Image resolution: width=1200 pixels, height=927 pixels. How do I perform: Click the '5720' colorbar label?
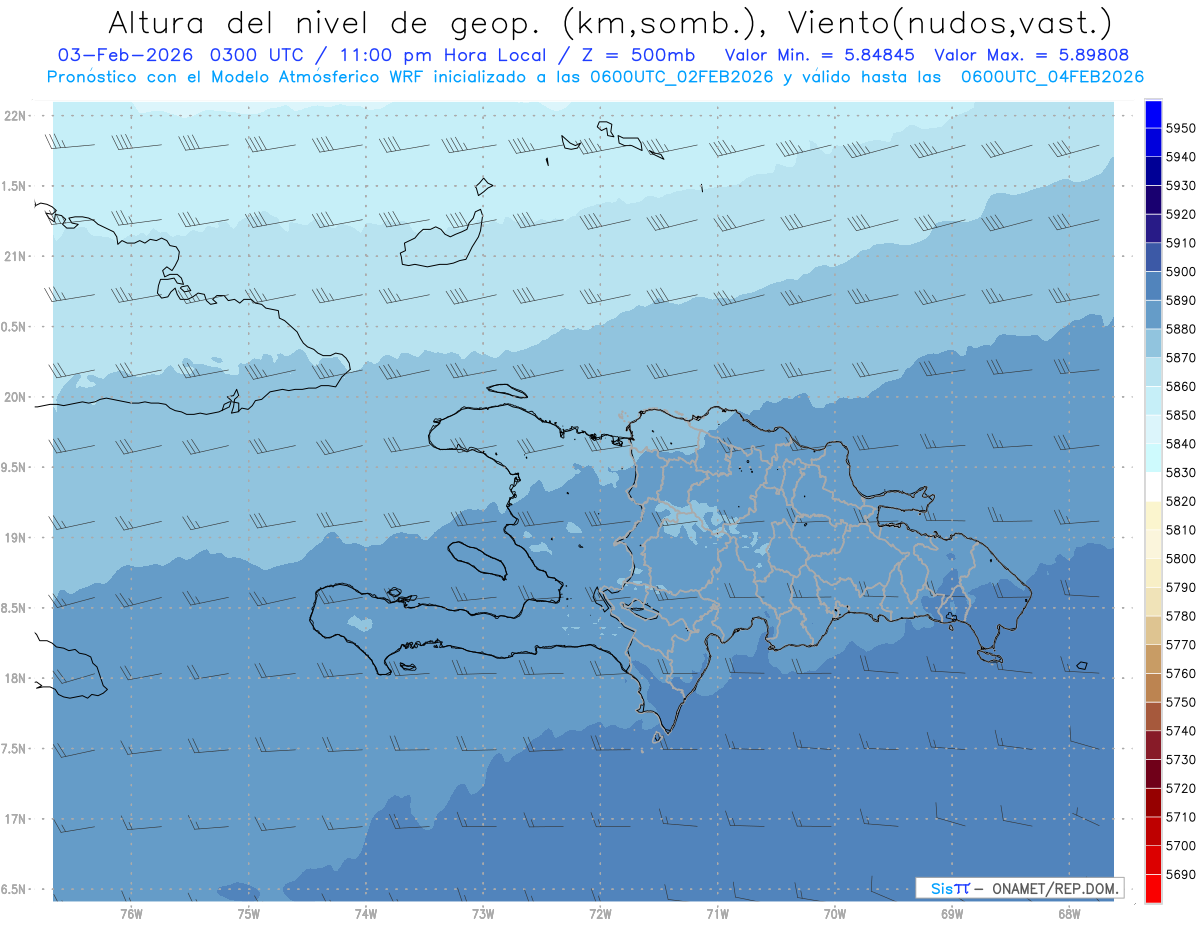click(1180, 788)
